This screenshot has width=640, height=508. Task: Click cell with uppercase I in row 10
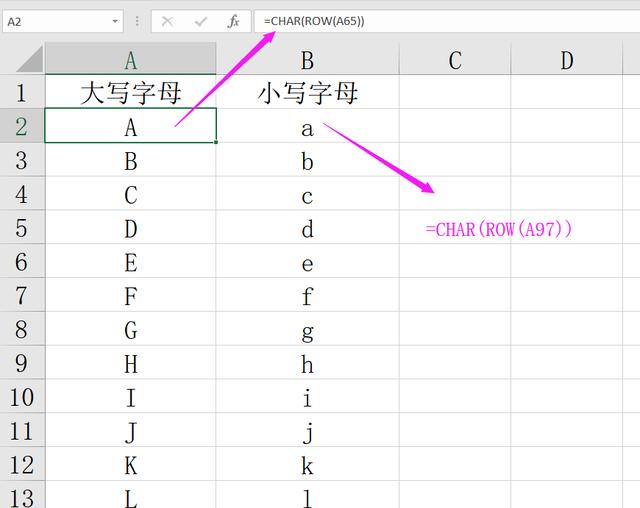click(x=131, y=397)
